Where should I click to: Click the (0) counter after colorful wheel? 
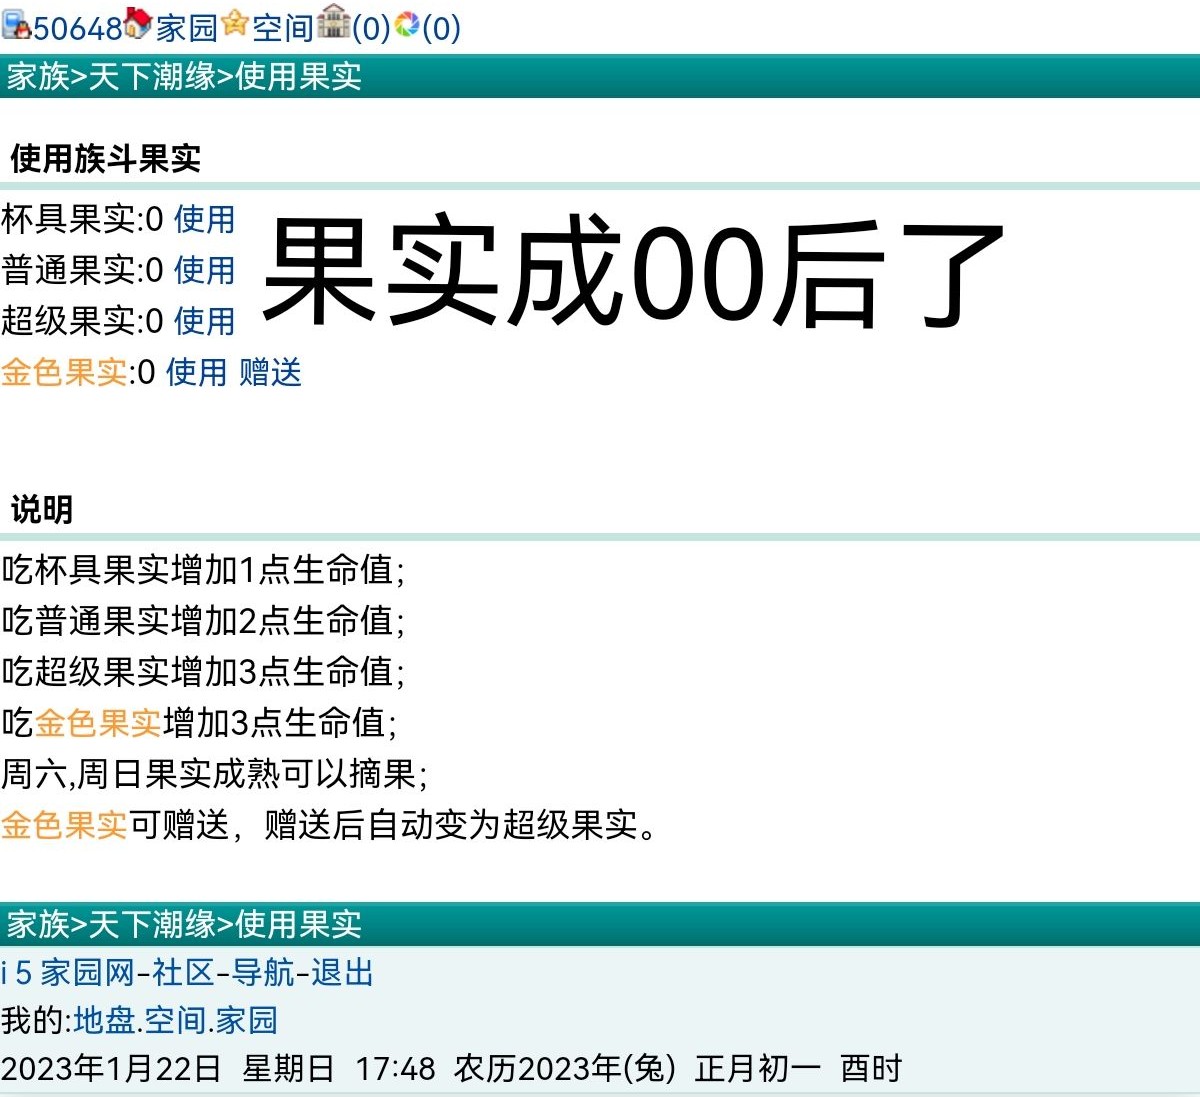[x=441, y=28]
